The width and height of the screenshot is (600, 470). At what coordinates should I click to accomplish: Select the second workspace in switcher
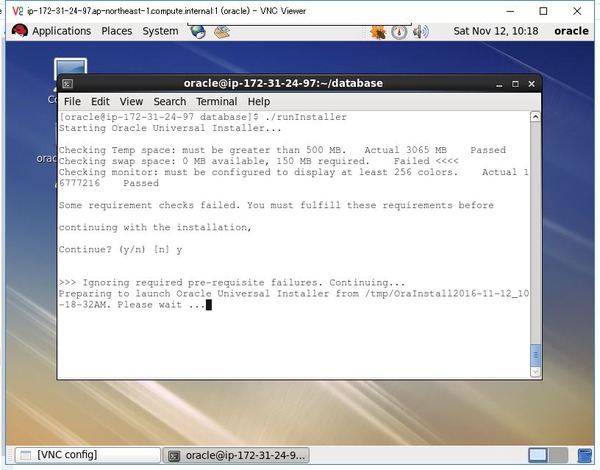pyautogui.click(x=558, y=455)
